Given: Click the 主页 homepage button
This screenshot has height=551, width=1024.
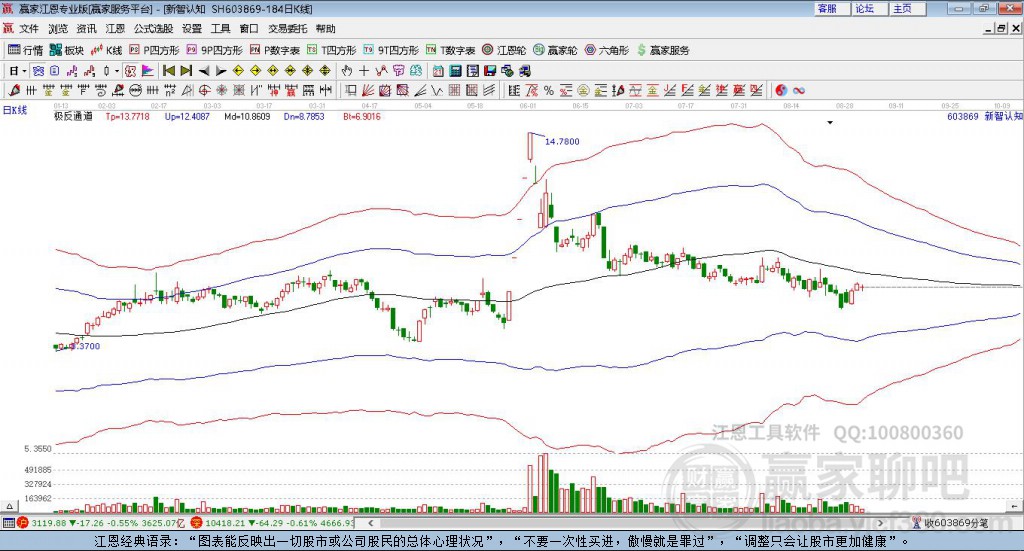Looking at the screenshot, I should click(x=908, y=8).
